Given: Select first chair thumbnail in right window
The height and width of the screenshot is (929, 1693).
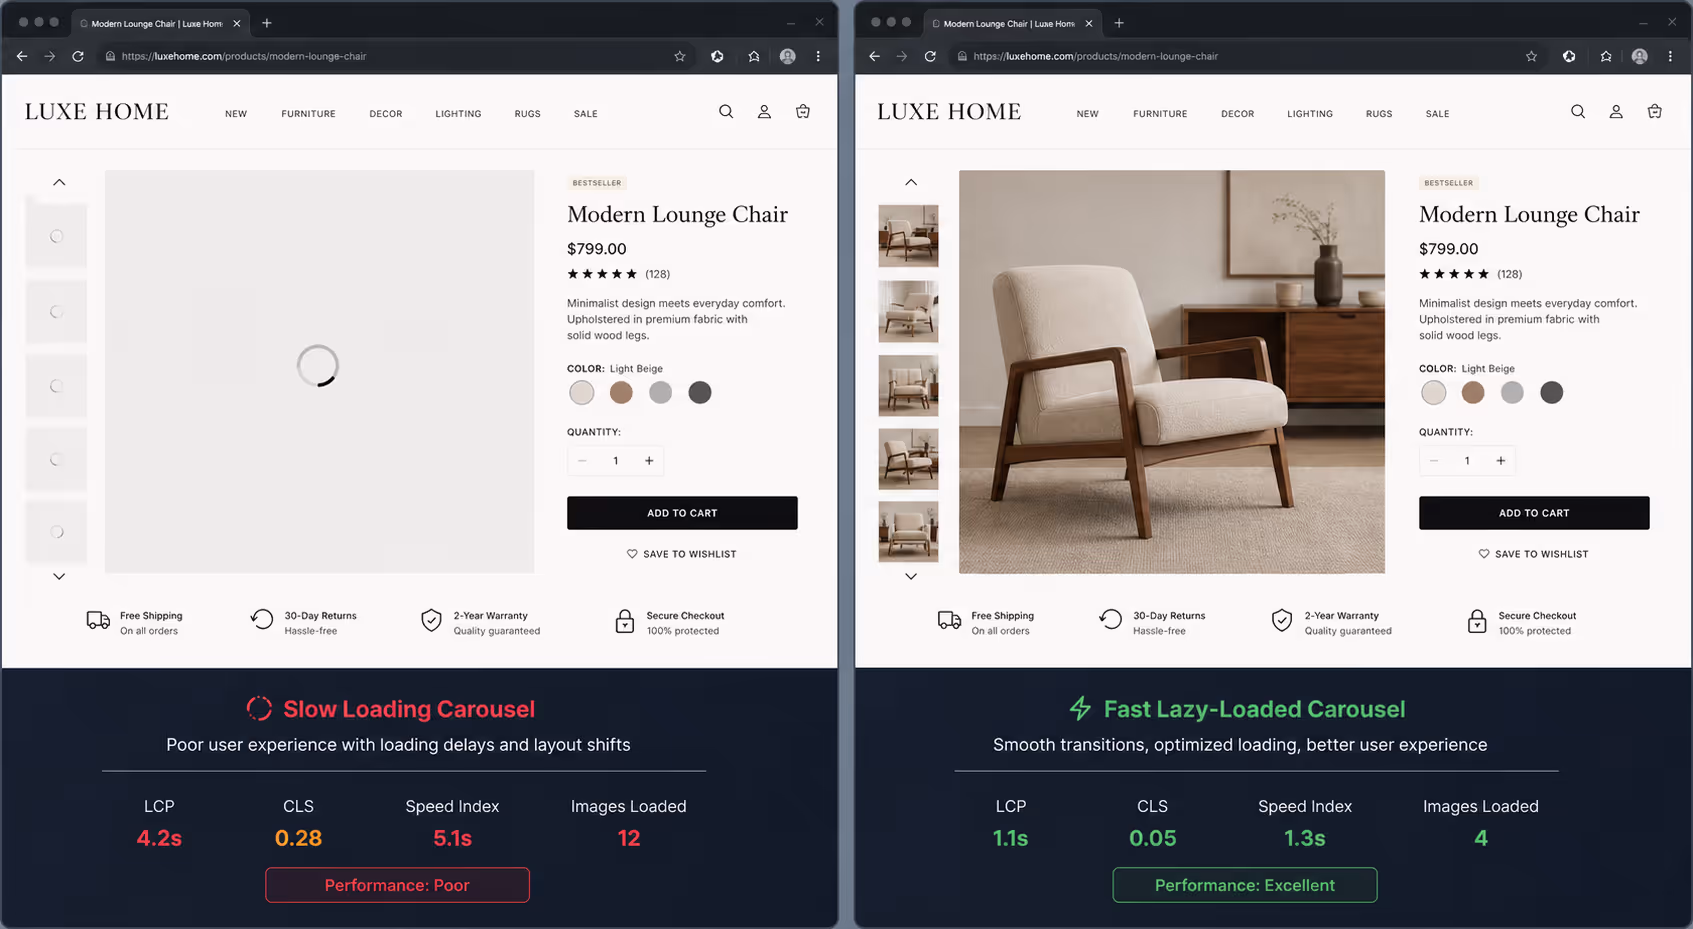Looking at the screenshot, I should (908, 236).
